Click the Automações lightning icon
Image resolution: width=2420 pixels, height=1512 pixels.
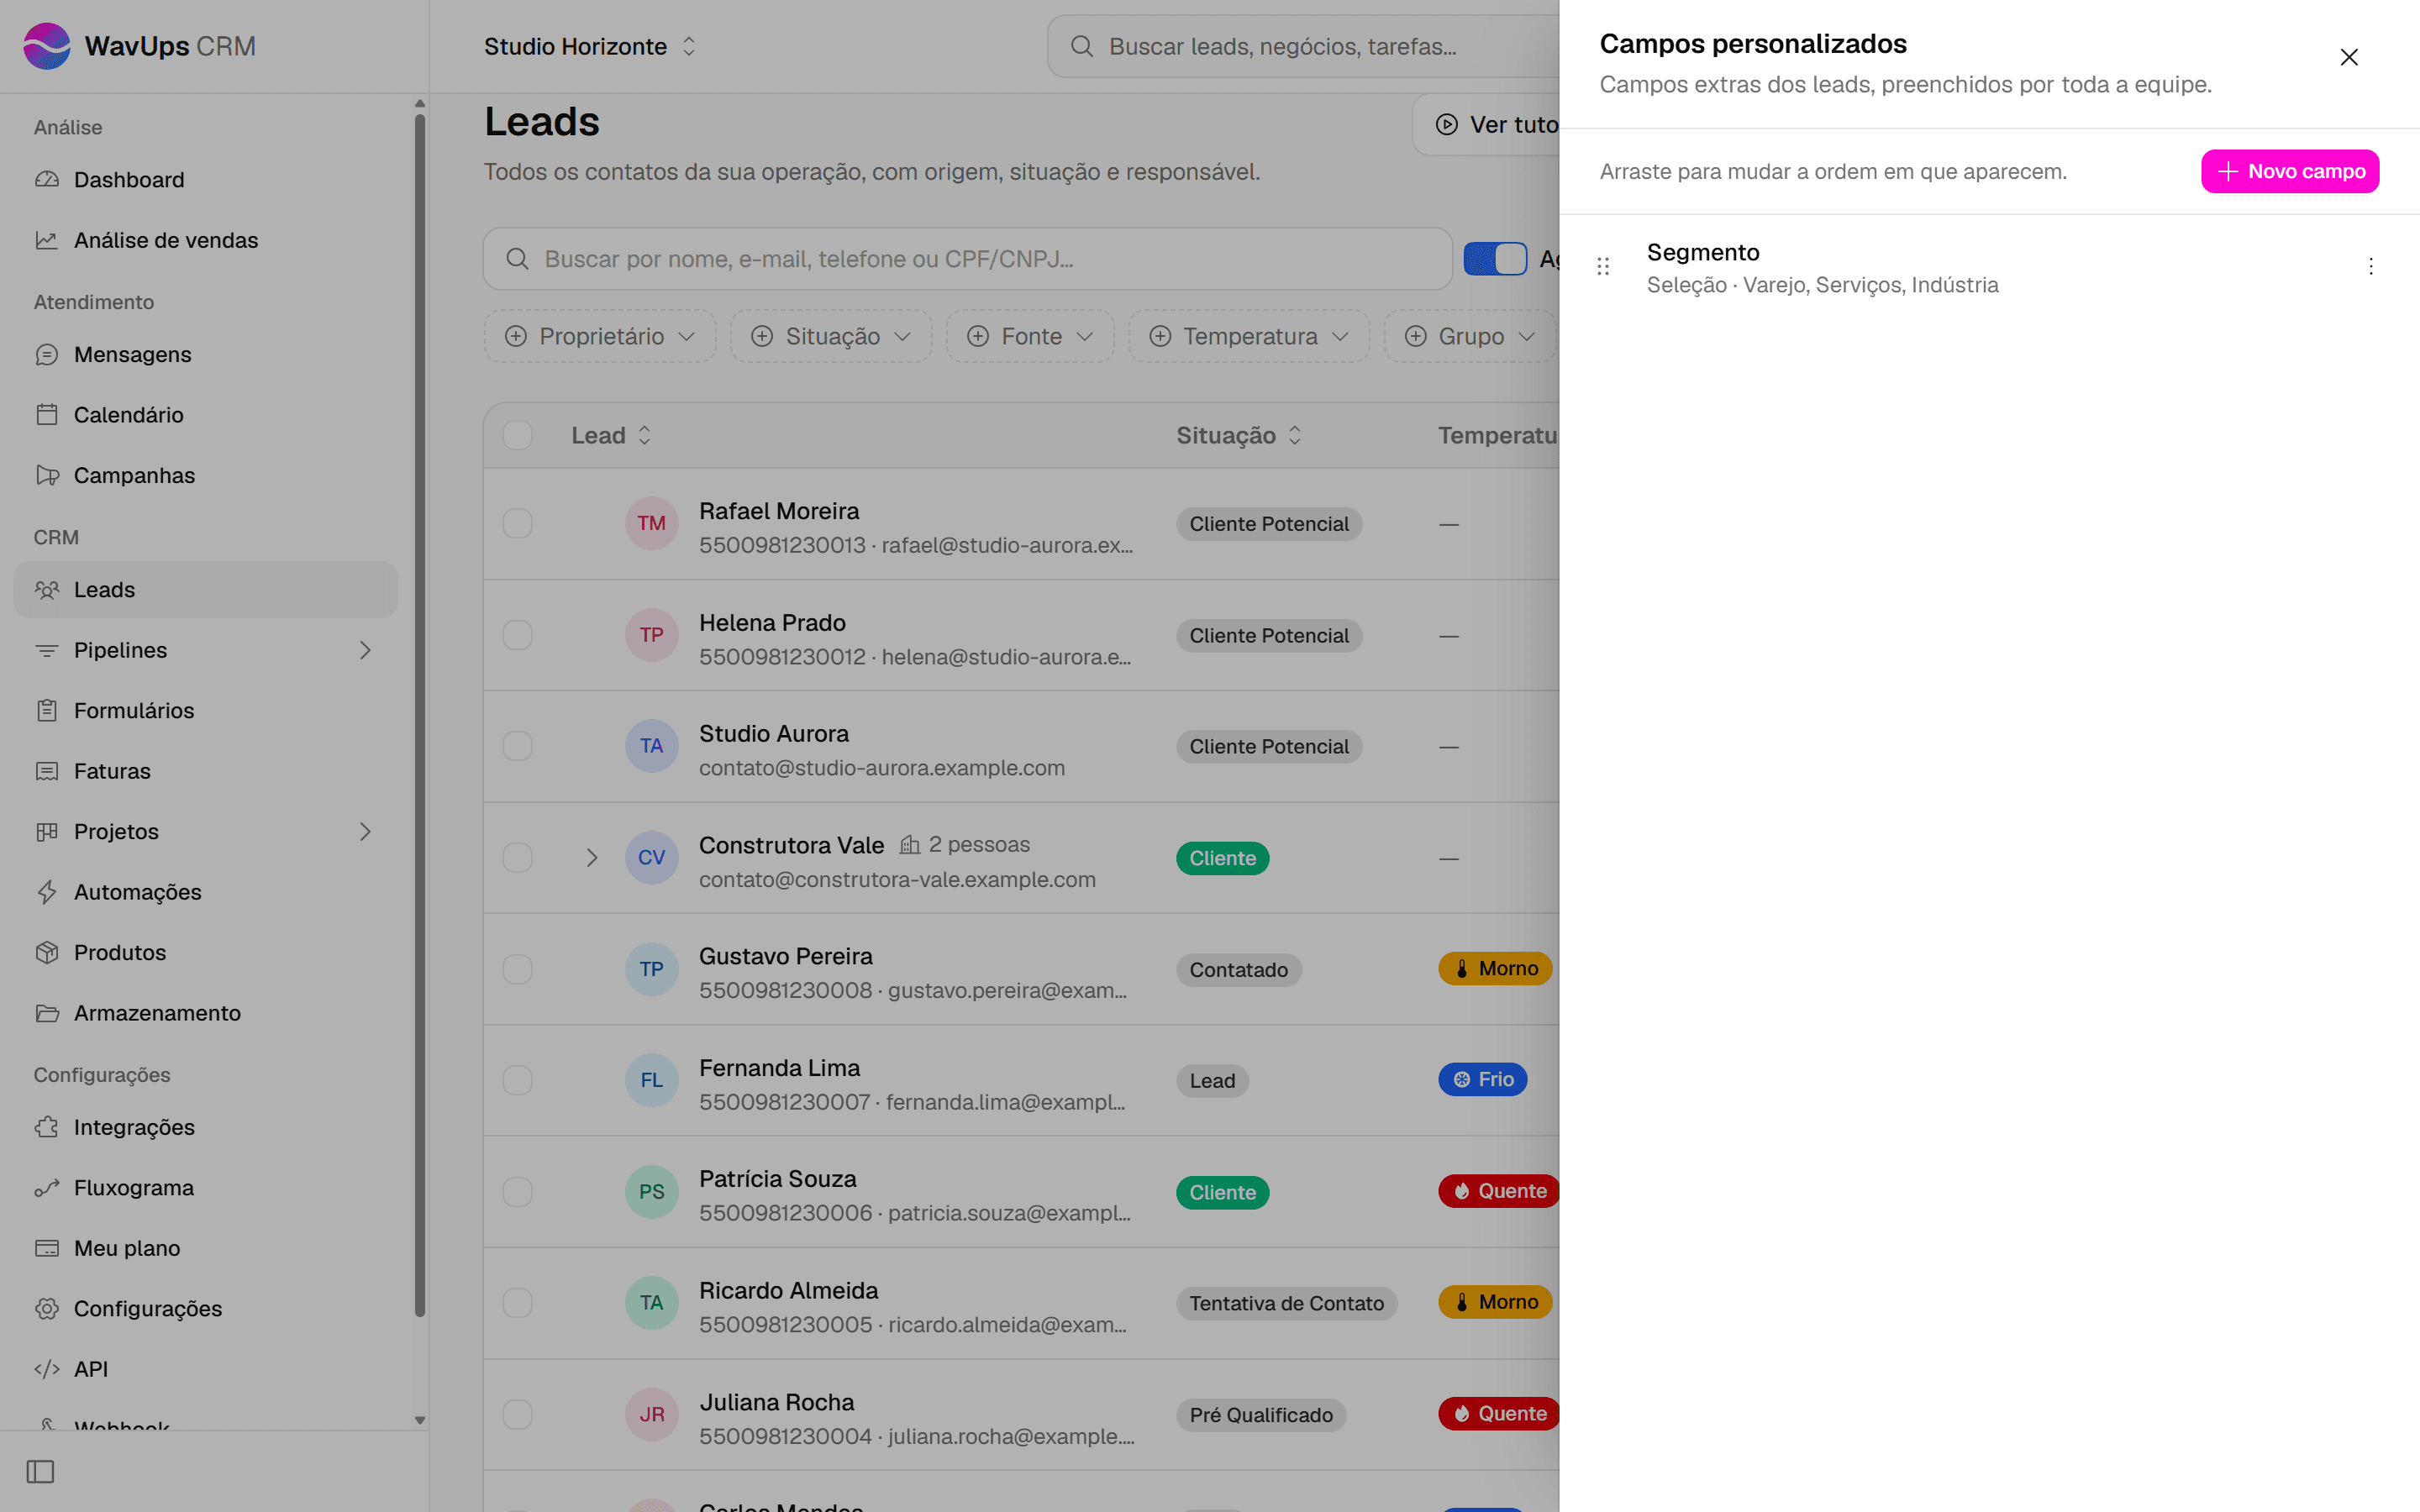tap(47, 892)
